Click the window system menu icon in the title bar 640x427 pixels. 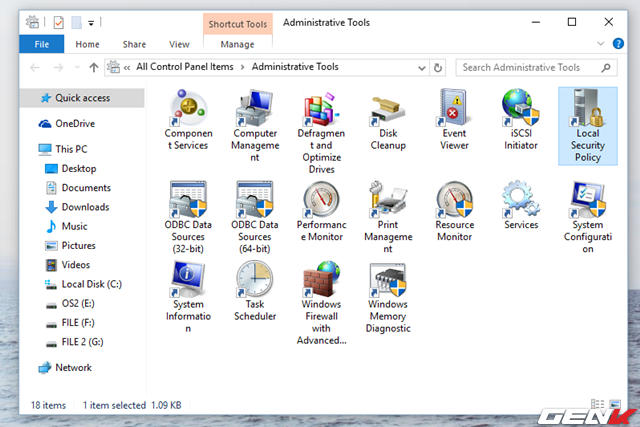pos(32,22)
